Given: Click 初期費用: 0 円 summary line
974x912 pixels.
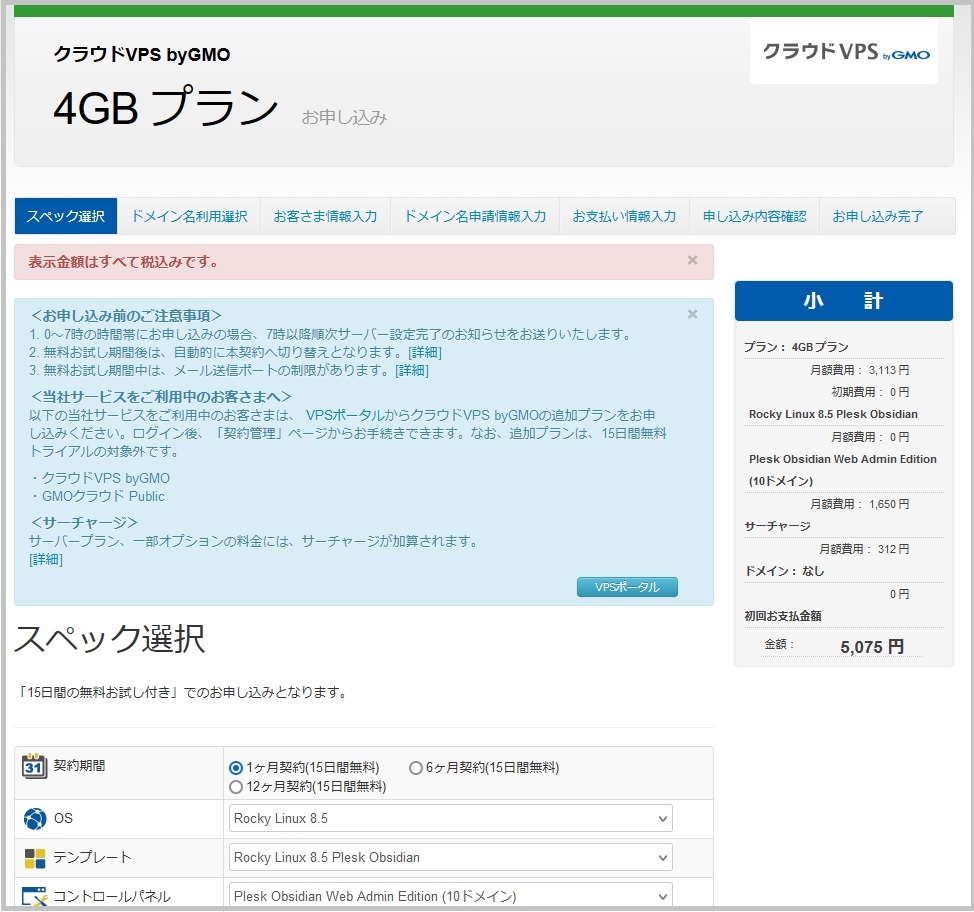Looking at the screenshot, I should pyautogui.click(x=870, y=393).
